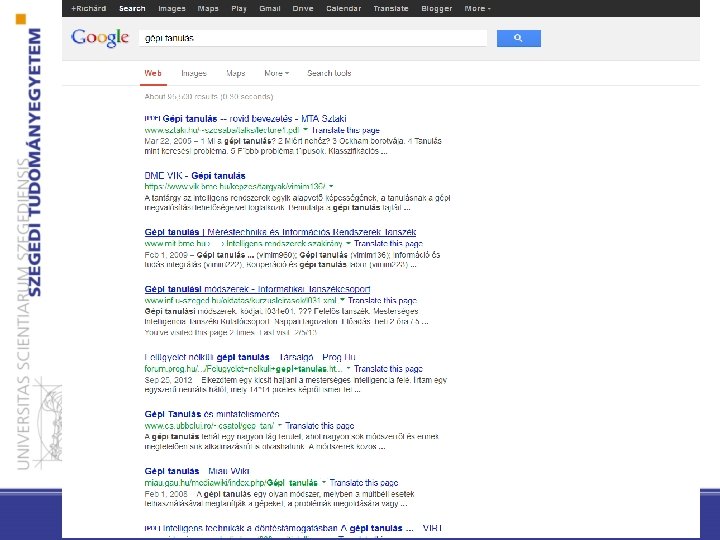
Task: Open the Gépi tanulás Miau Wiki result
Action: click(x=197, y=471)
